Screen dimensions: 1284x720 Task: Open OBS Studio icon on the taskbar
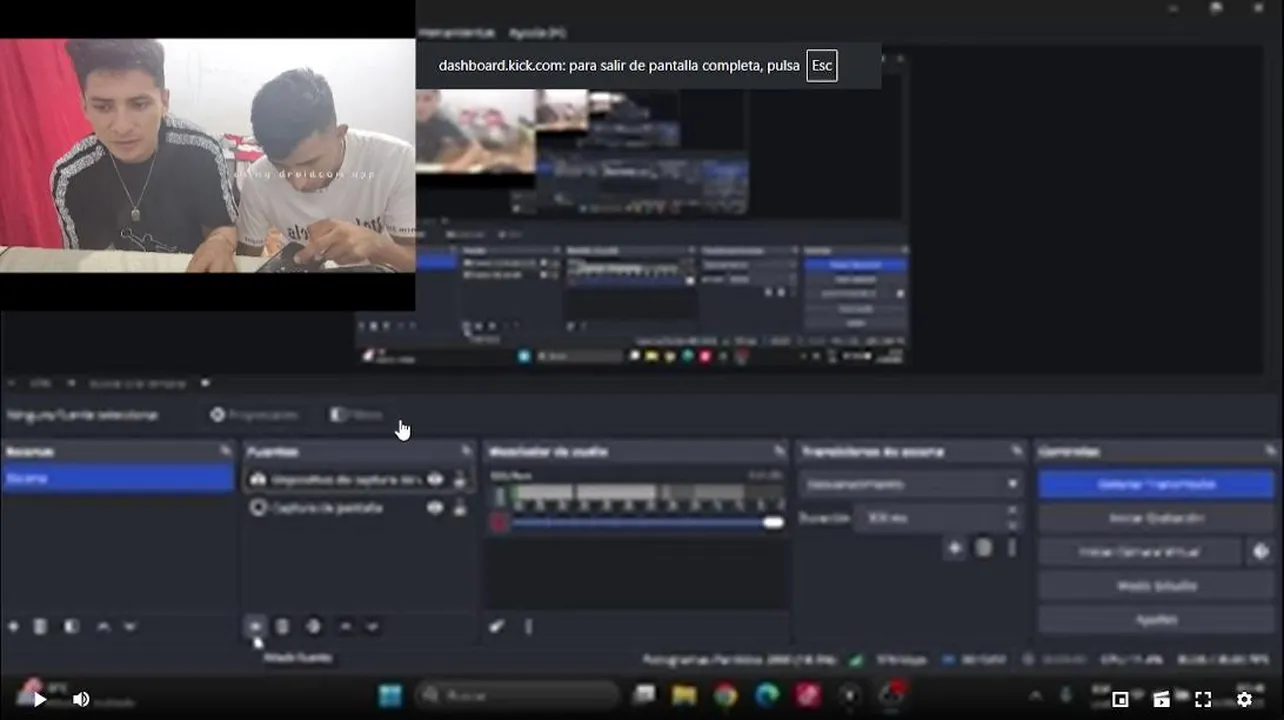(891, 694)
